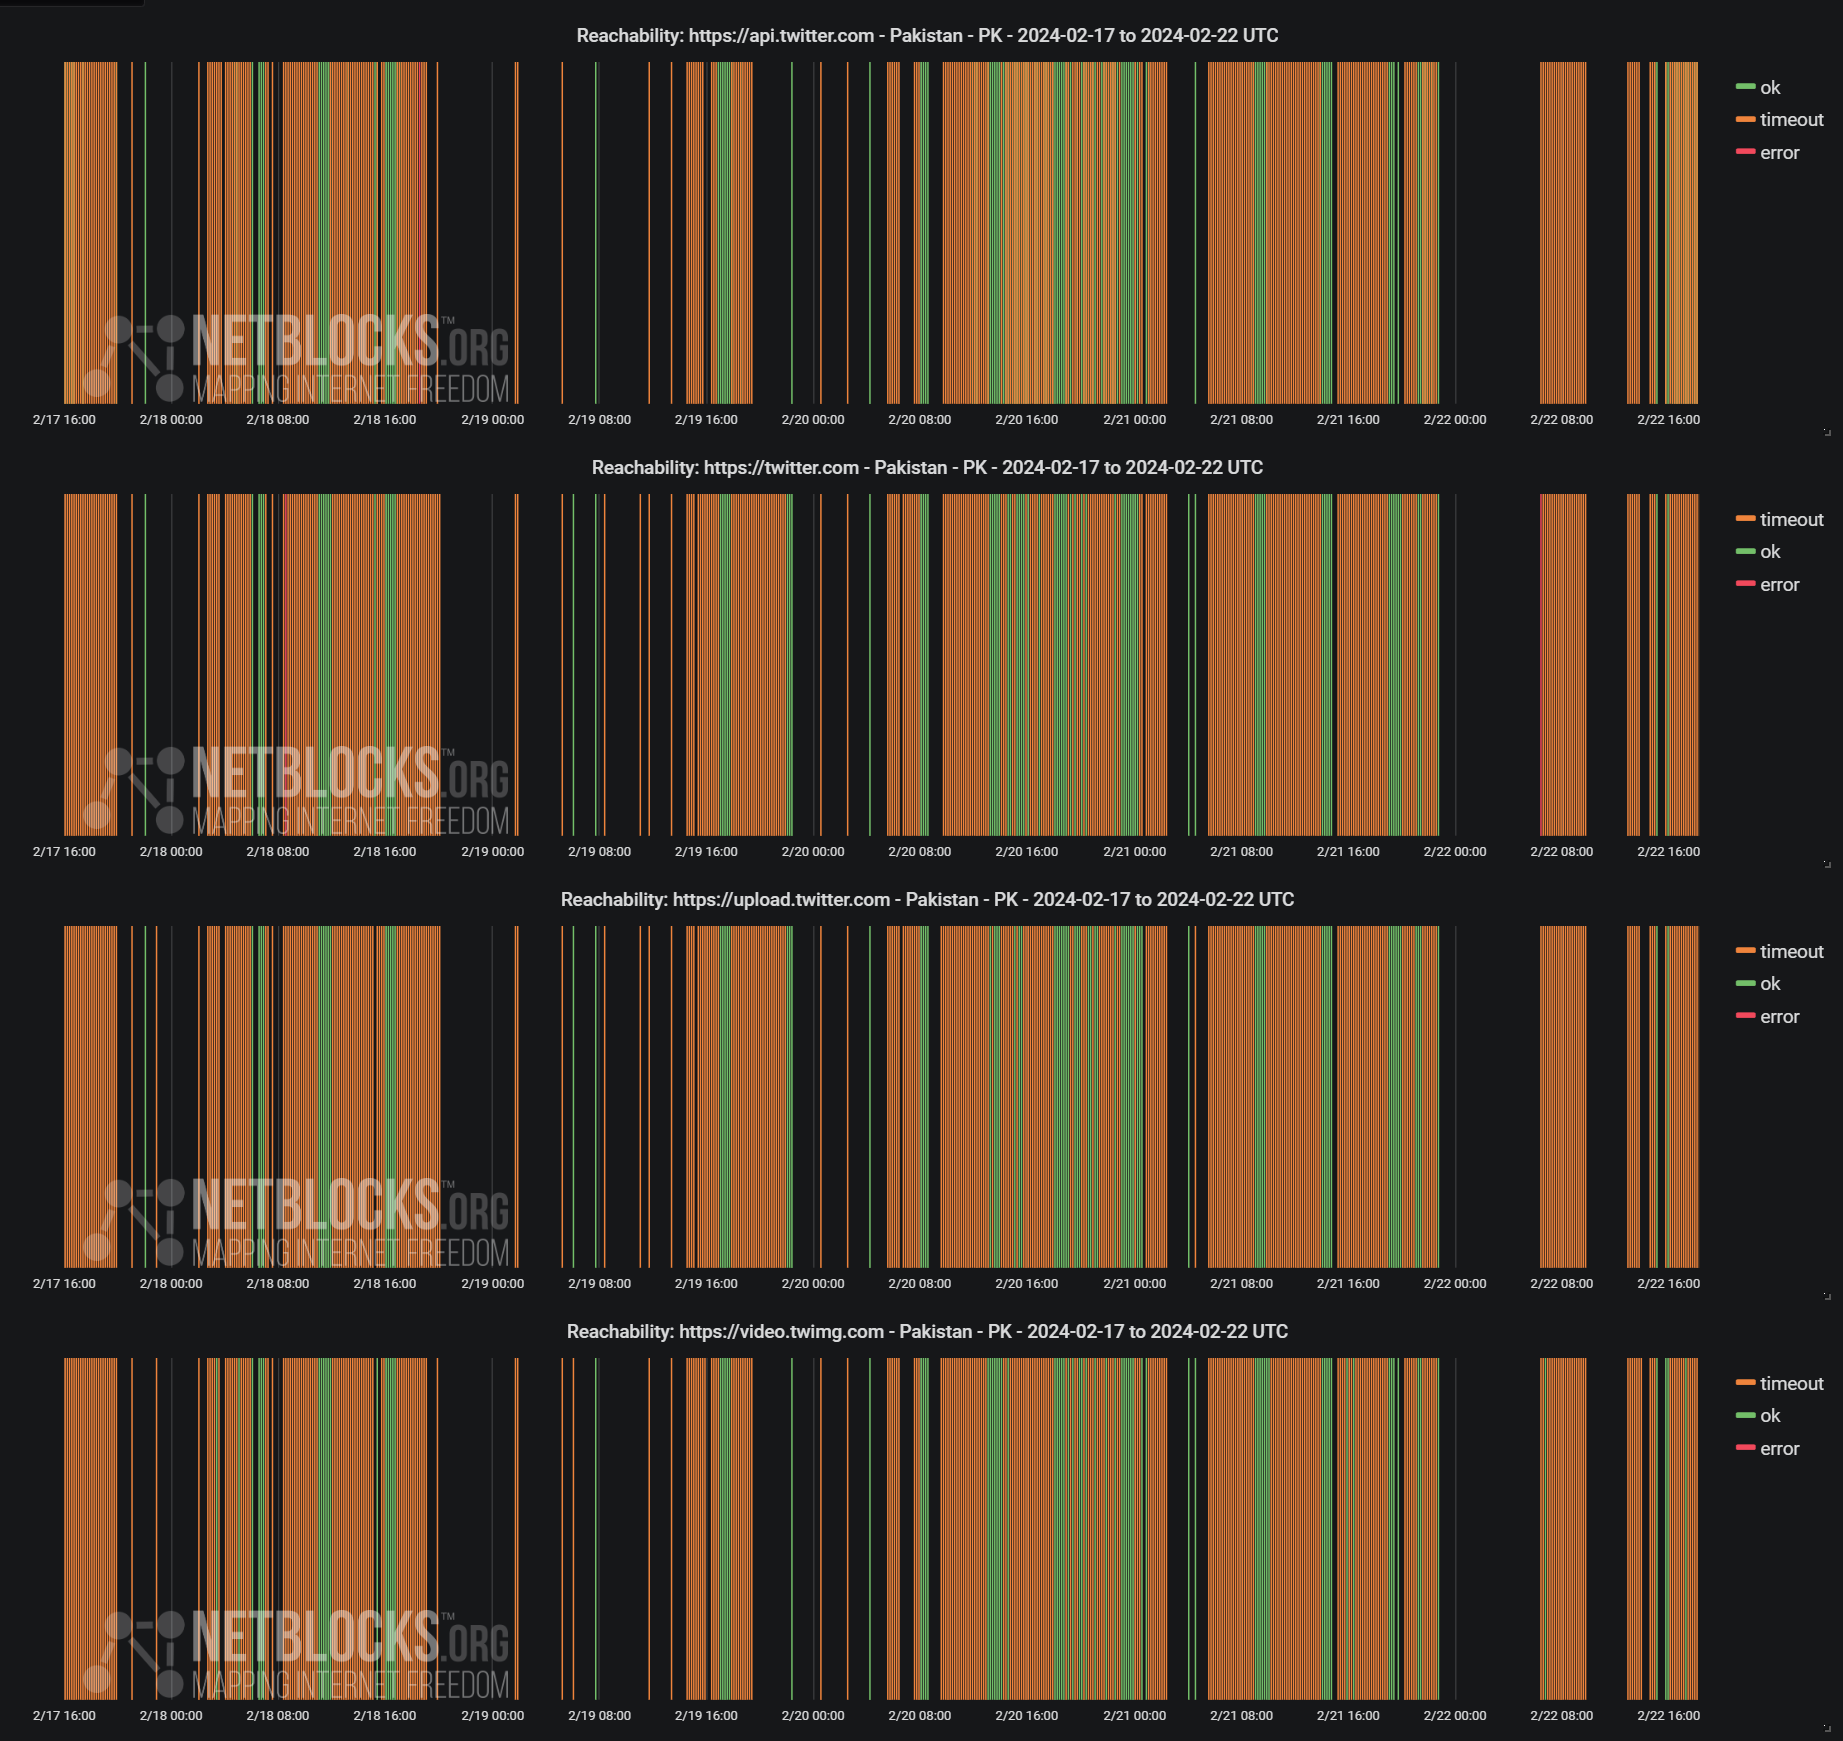Toggle 'ok' series in upload.twitter.com legend

1769,984
